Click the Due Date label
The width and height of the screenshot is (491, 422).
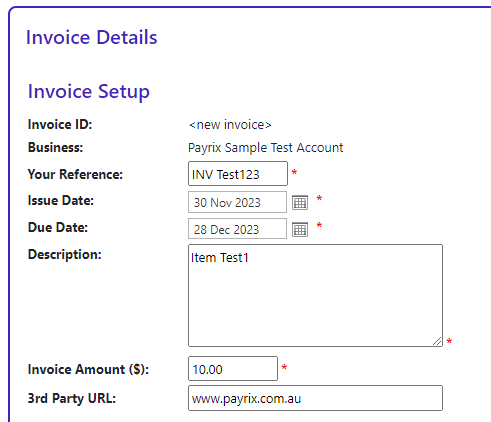[x=58, y=227]
